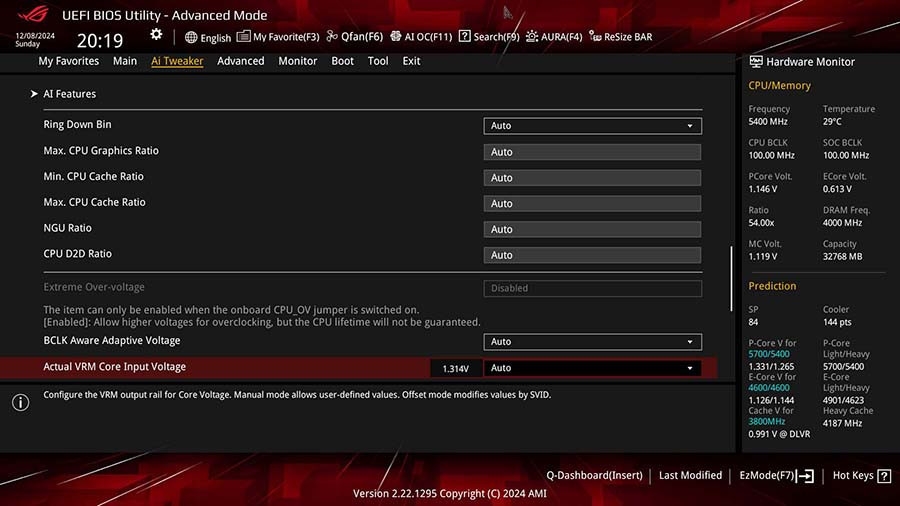
Task: Click the globe language icon
Action: click(x=191, y=37)
